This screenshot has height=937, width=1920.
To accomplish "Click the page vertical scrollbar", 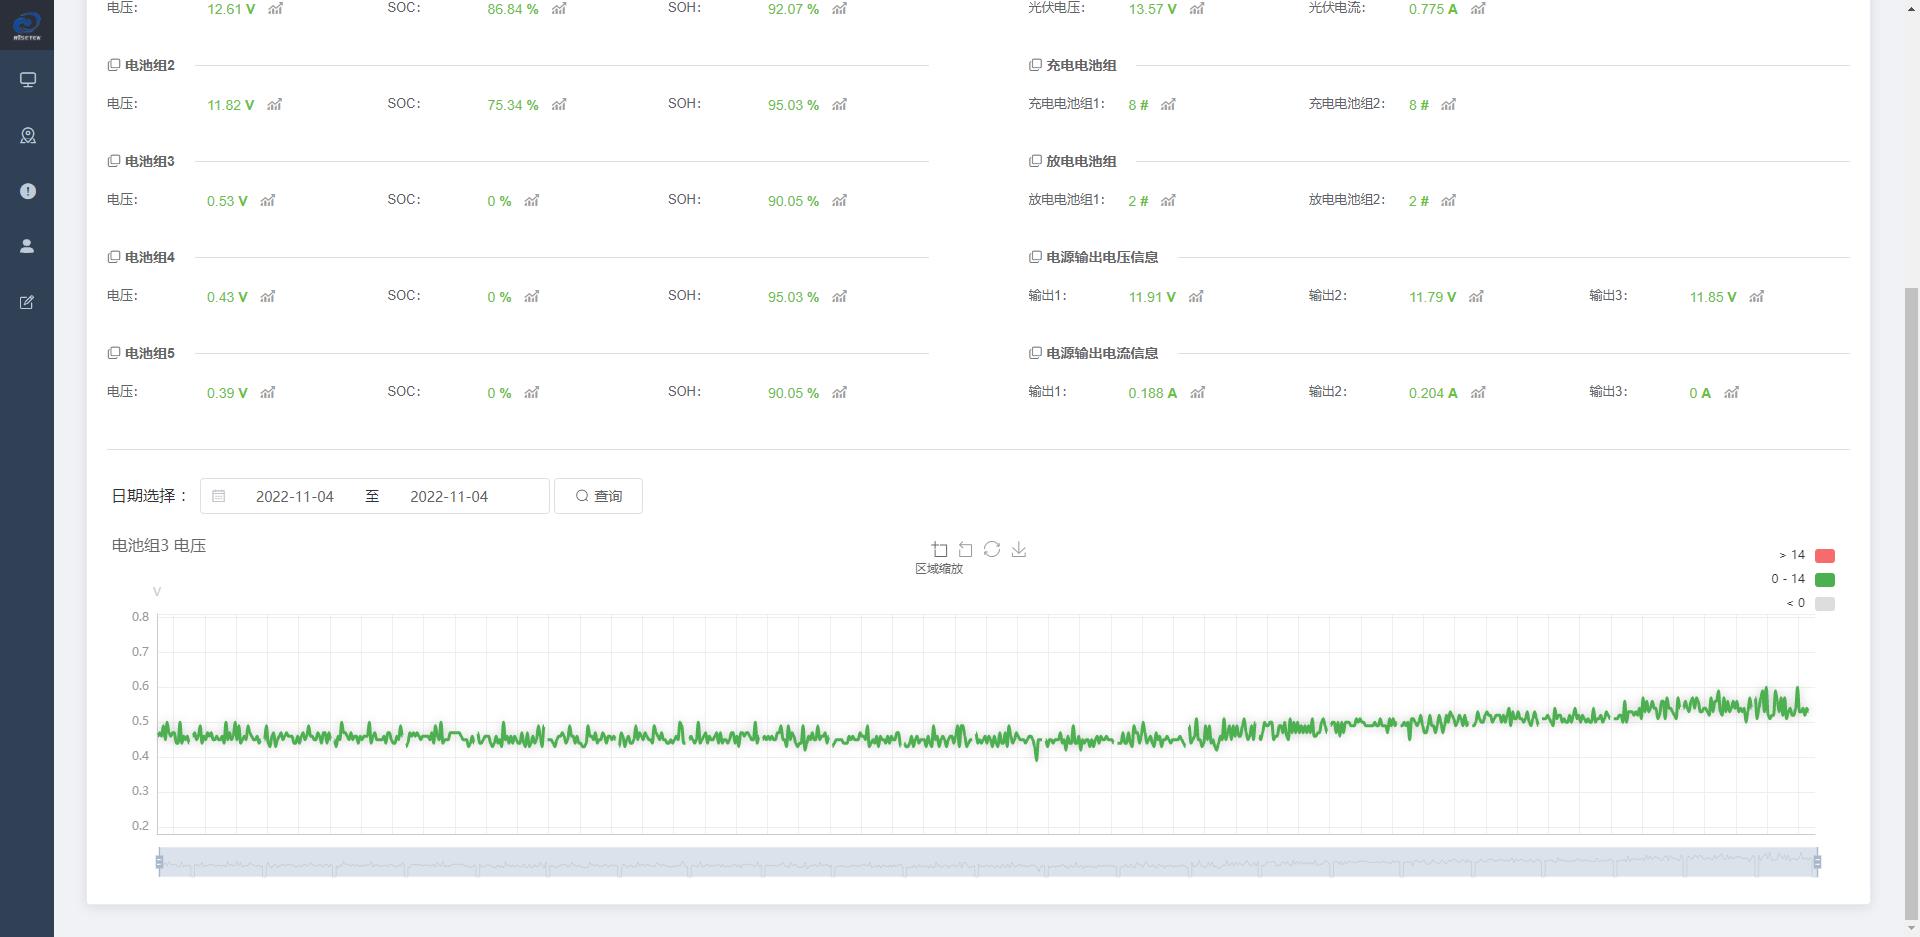I will click(x=1911, y=600).
